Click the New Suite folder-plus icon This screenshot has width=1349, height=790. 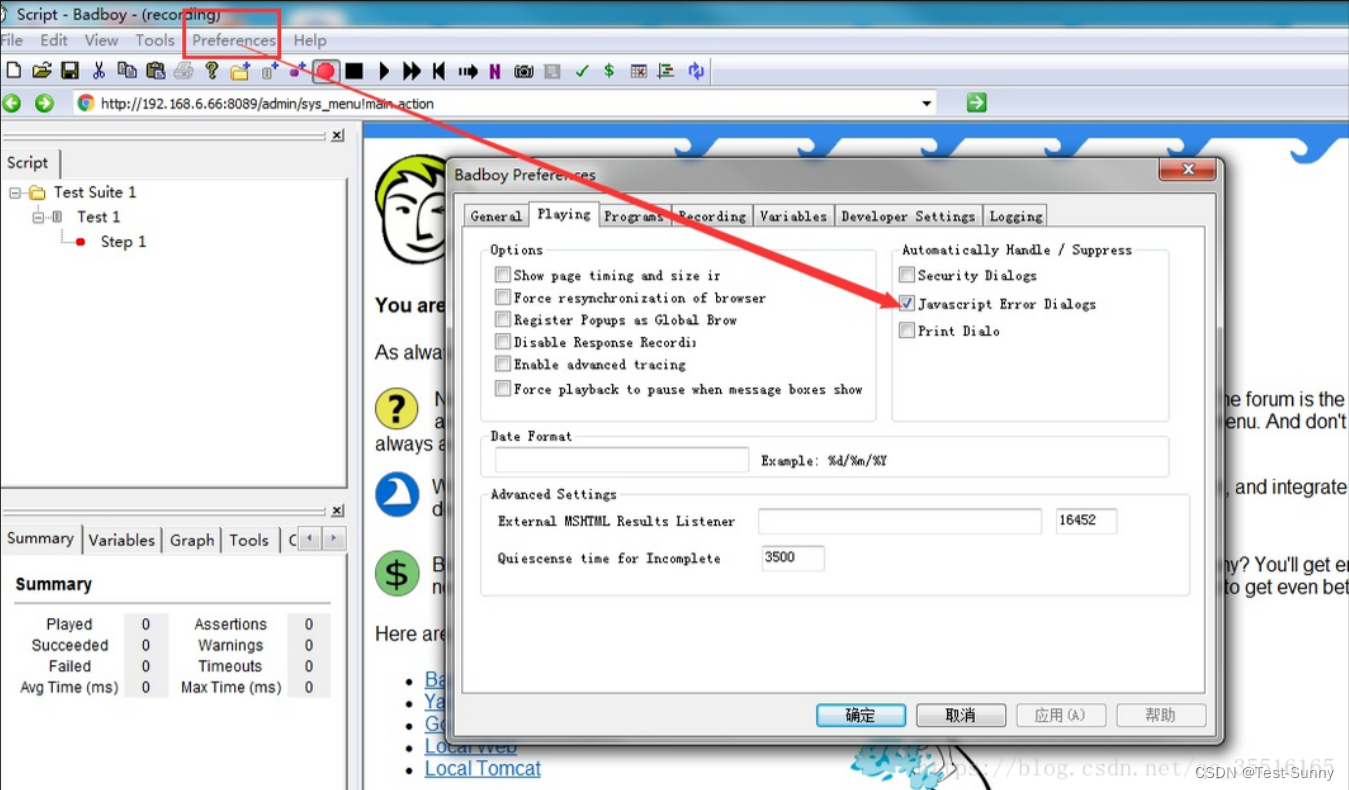[x=240, y=71]
